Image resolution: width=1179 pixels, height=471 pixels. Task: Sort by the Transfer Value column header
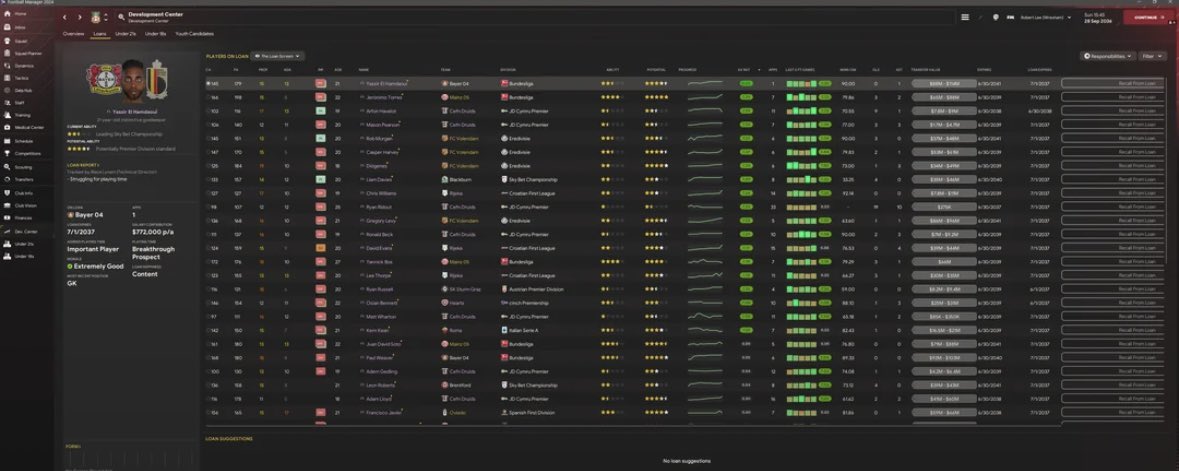pyautogui.click(x=926, y=70)
